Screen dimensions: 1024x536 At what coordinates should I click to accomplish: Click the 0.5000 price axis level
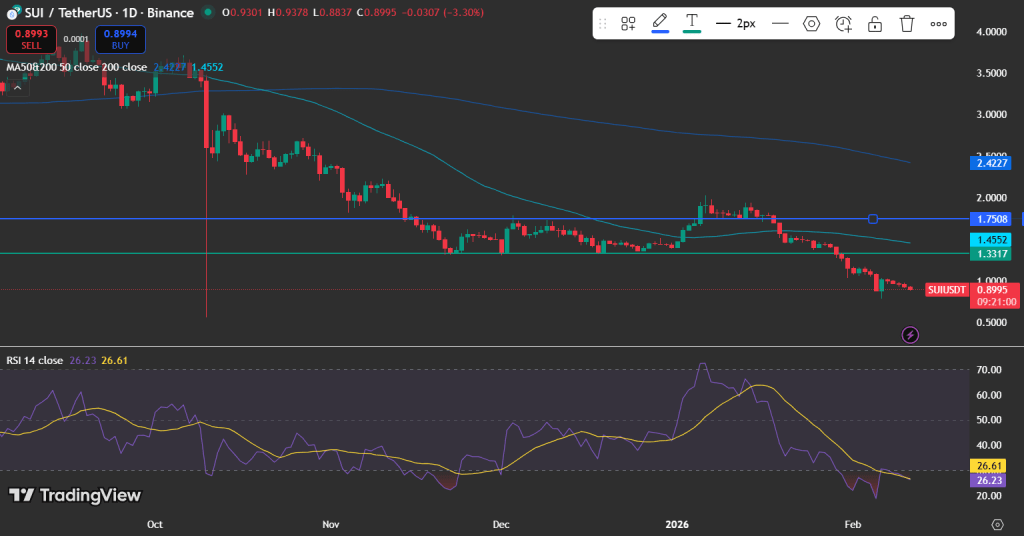(x=991, y=323)
